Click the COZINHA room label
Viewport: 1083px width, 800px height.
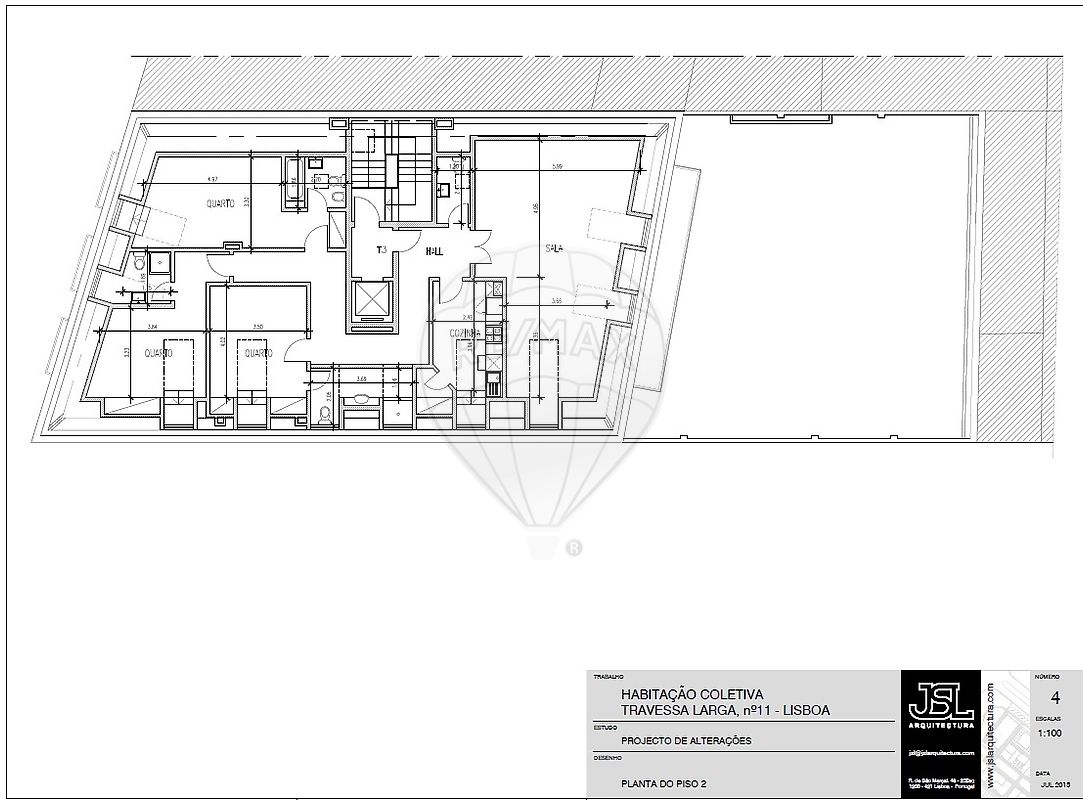[x=465, y=333]
